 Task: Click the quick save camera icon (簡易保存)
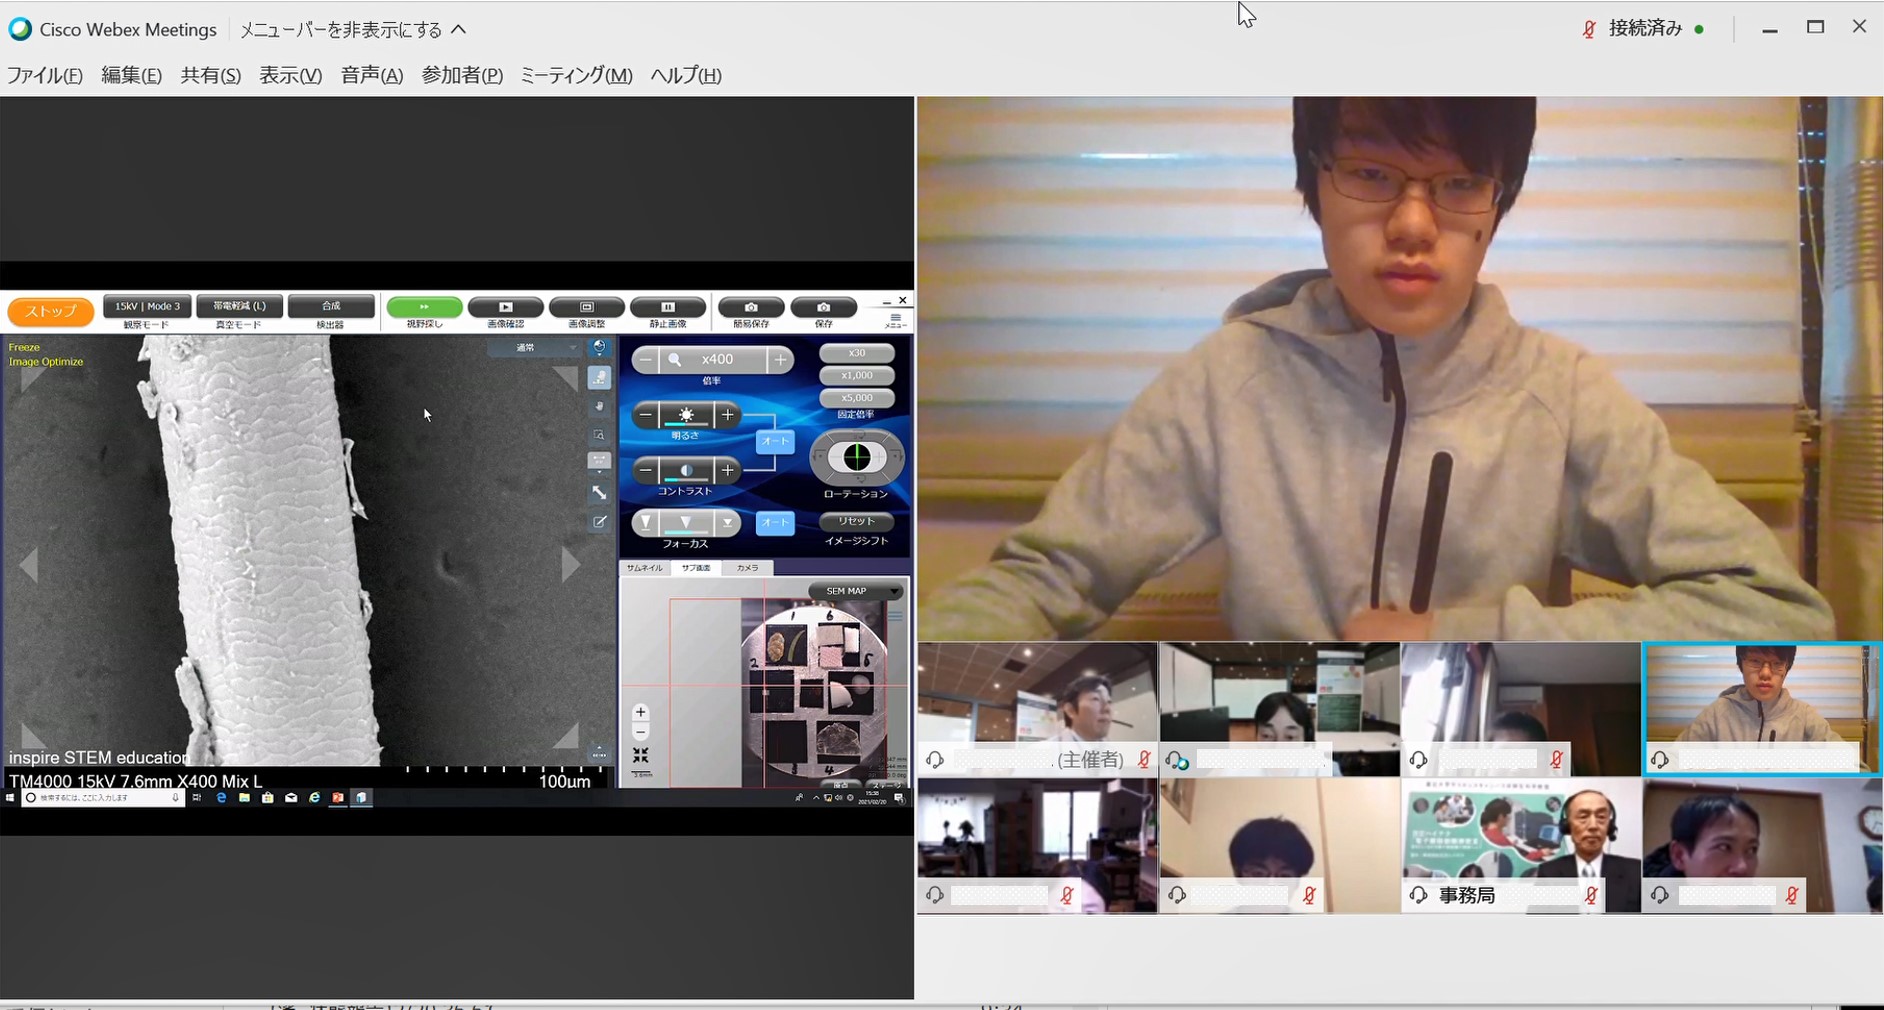point(750,308)
